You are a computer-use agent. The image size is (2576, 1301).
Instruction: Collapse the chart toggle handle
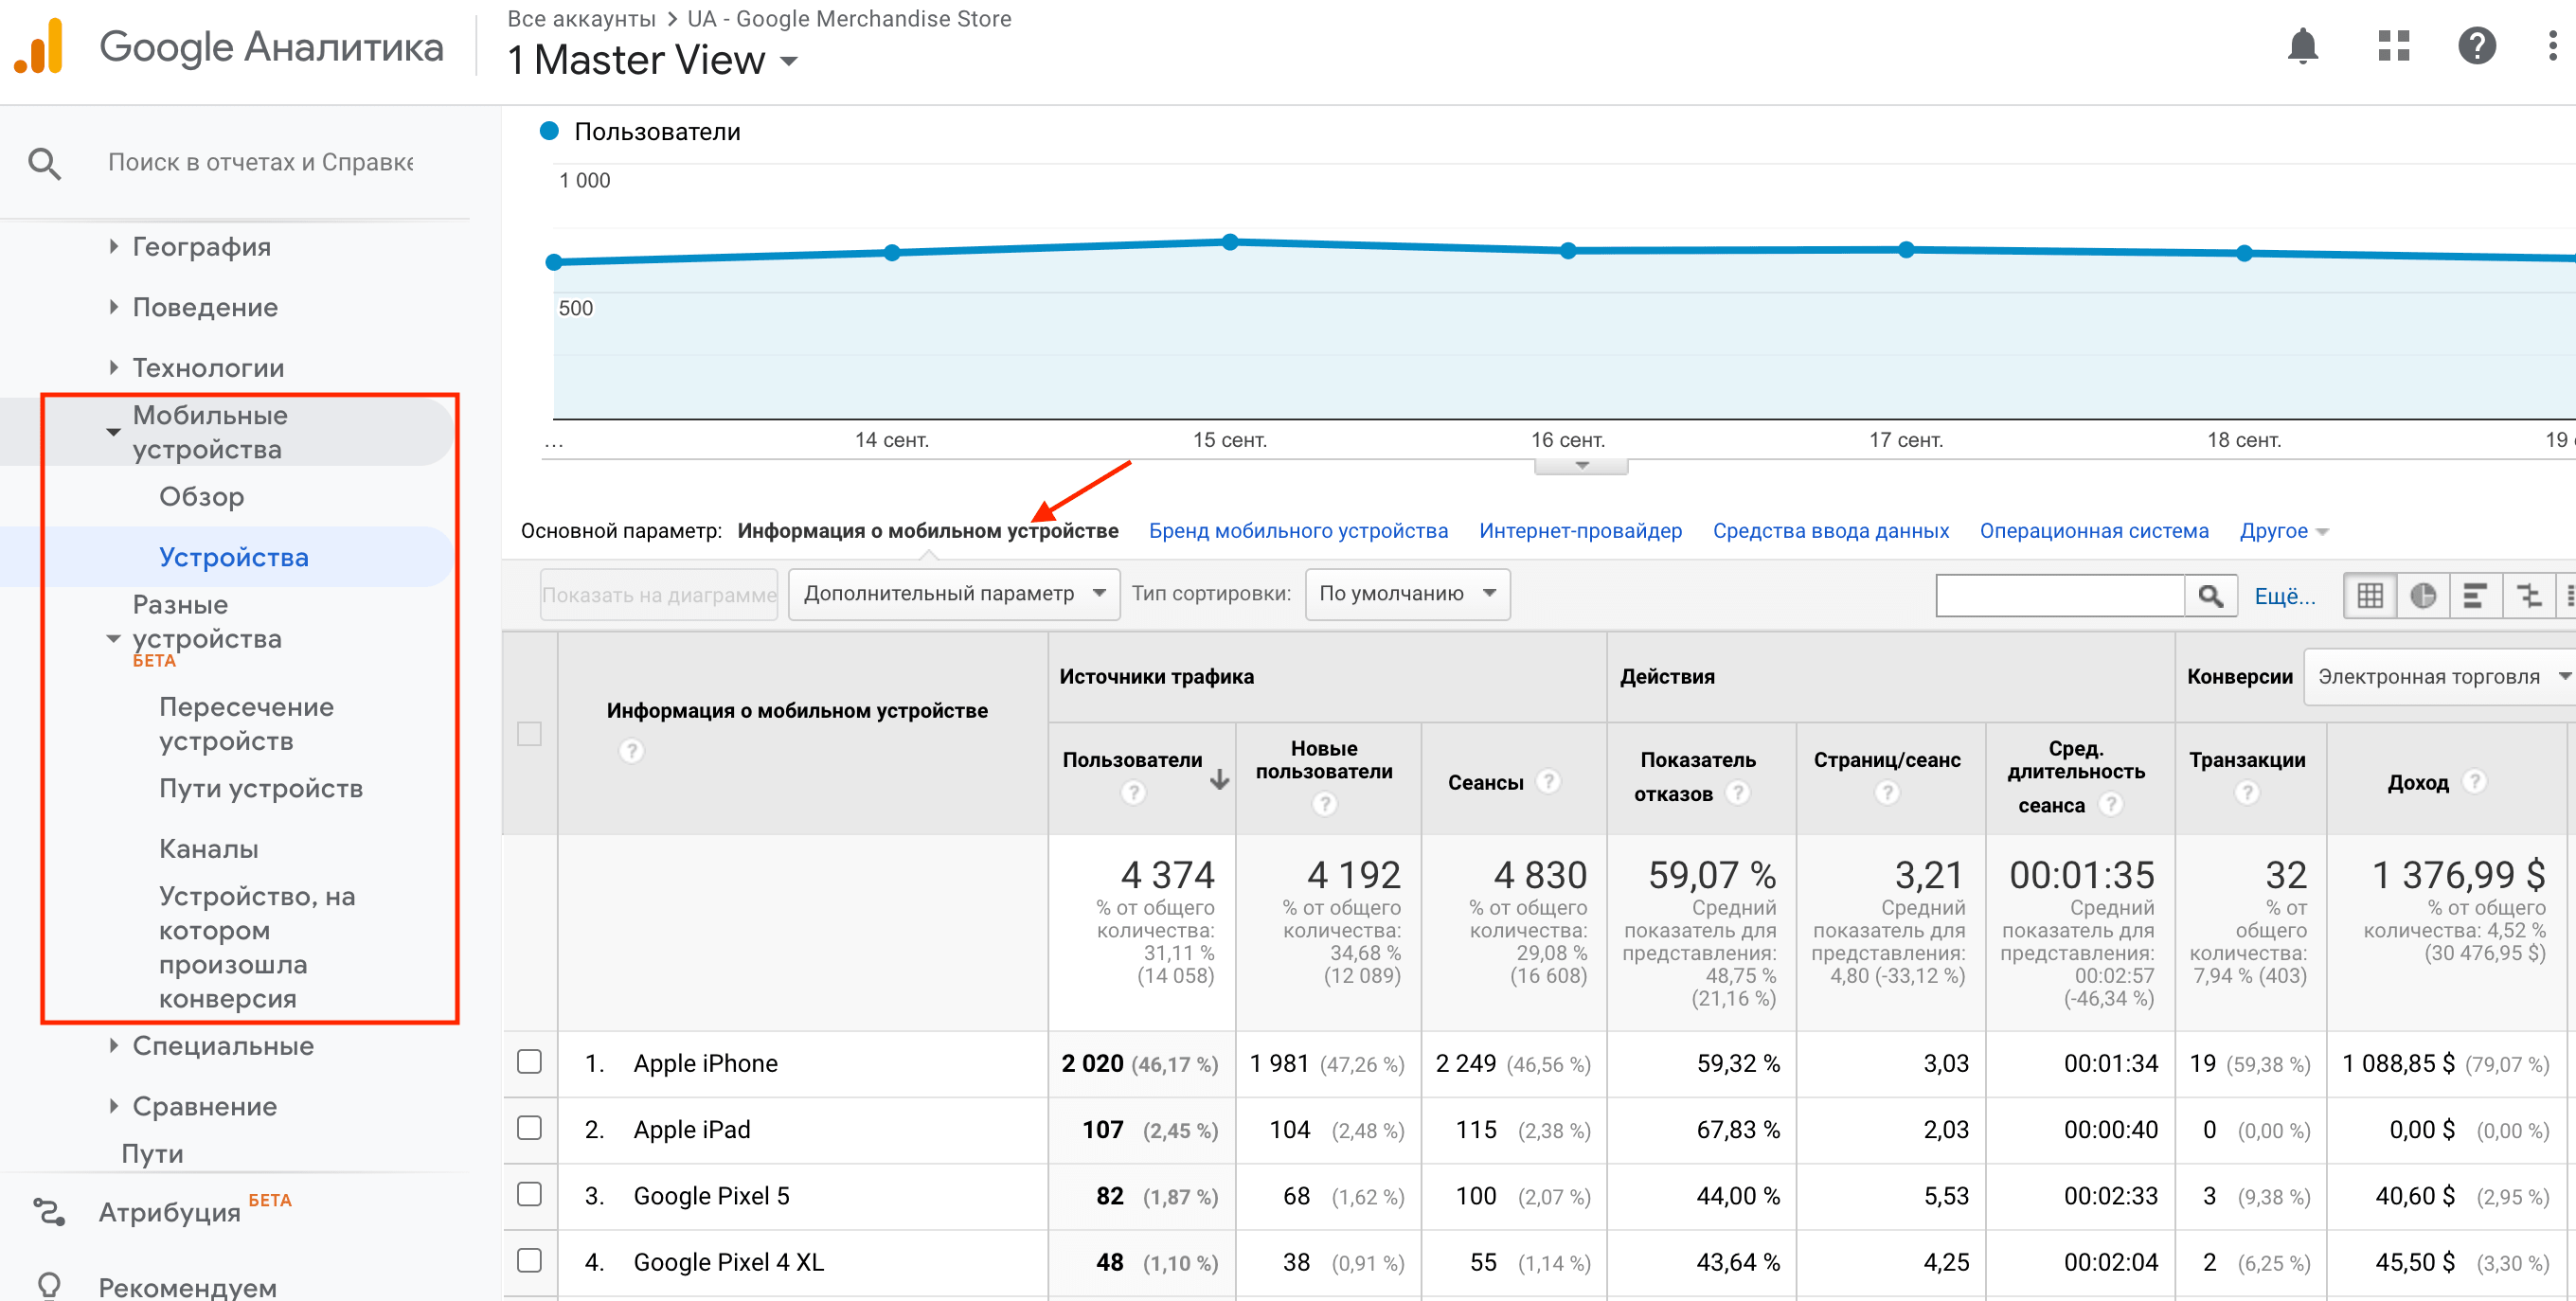coord(1581,466)
